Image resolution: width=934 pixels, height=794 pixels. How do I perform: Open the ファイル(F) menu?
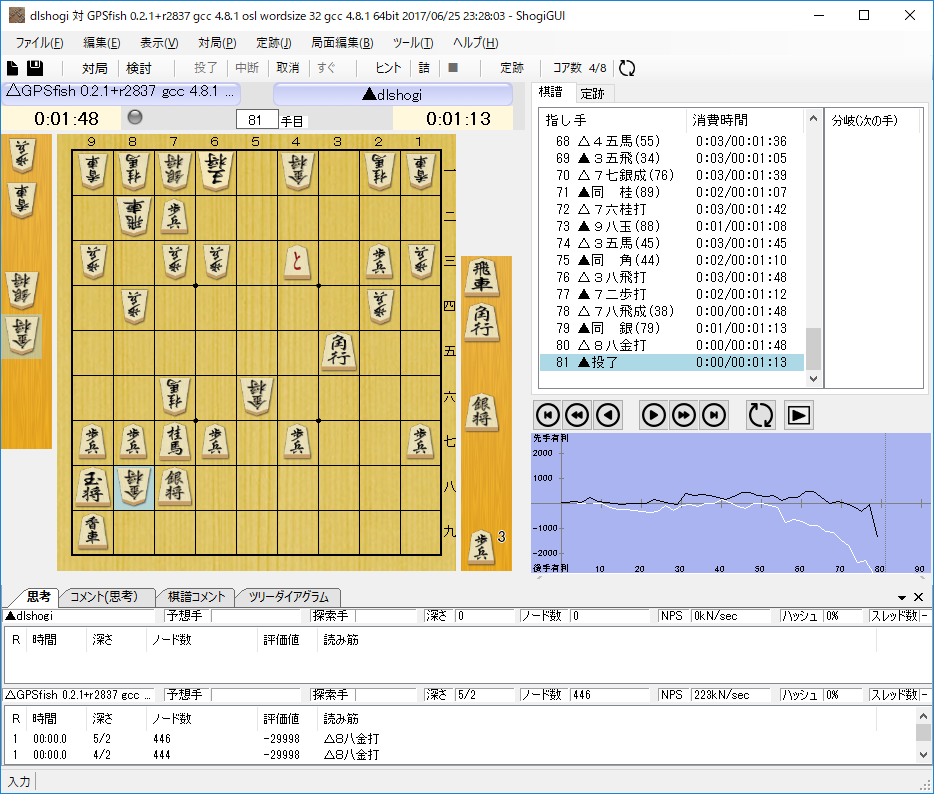[39, 43]
